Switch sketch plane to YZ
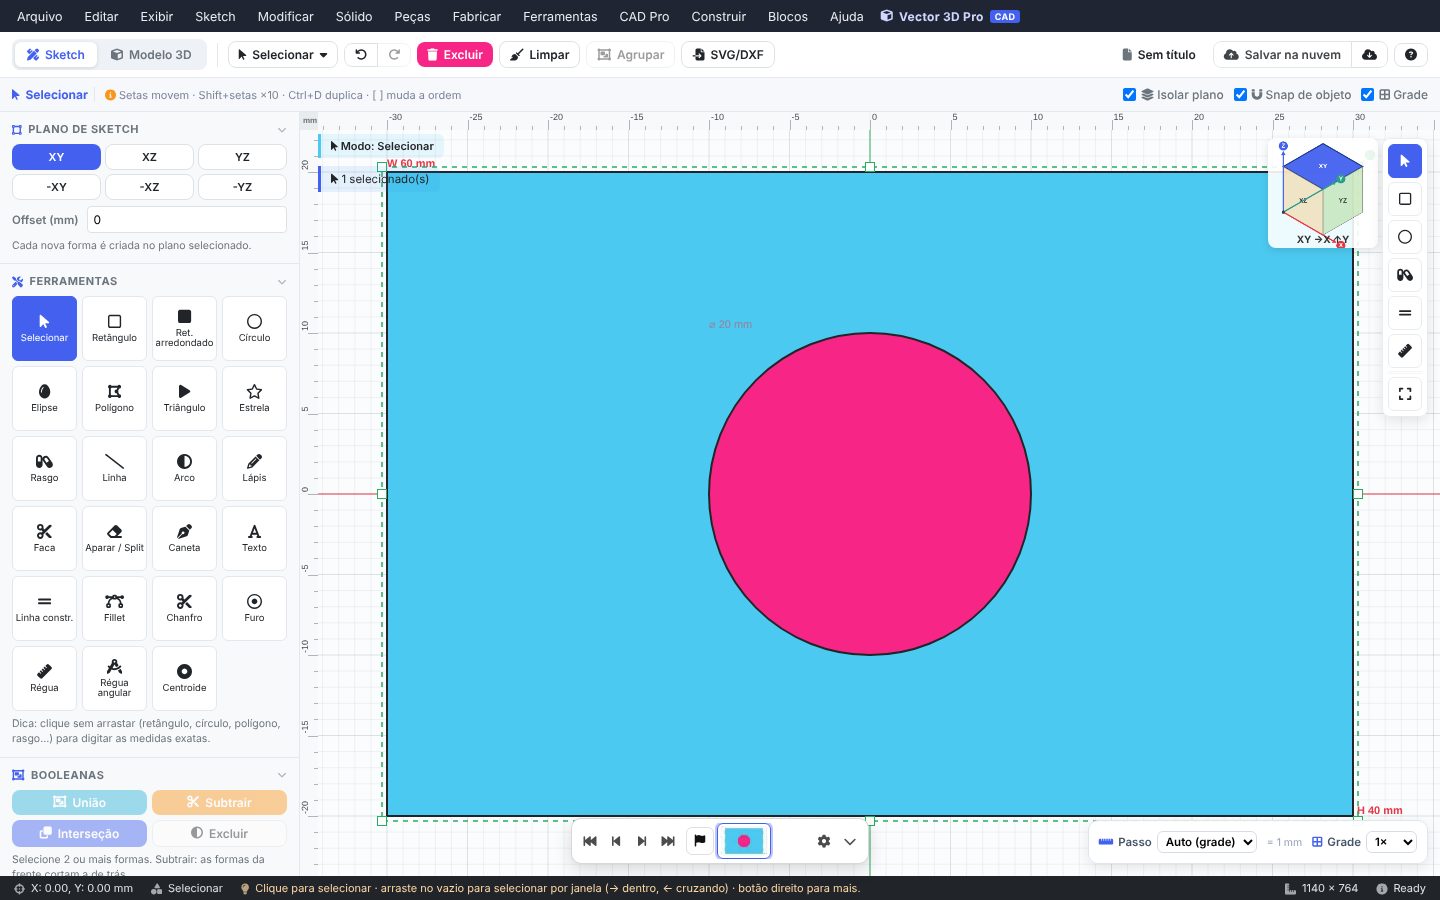The width and height of the screenshot is (1440, 900). [242, 157]
